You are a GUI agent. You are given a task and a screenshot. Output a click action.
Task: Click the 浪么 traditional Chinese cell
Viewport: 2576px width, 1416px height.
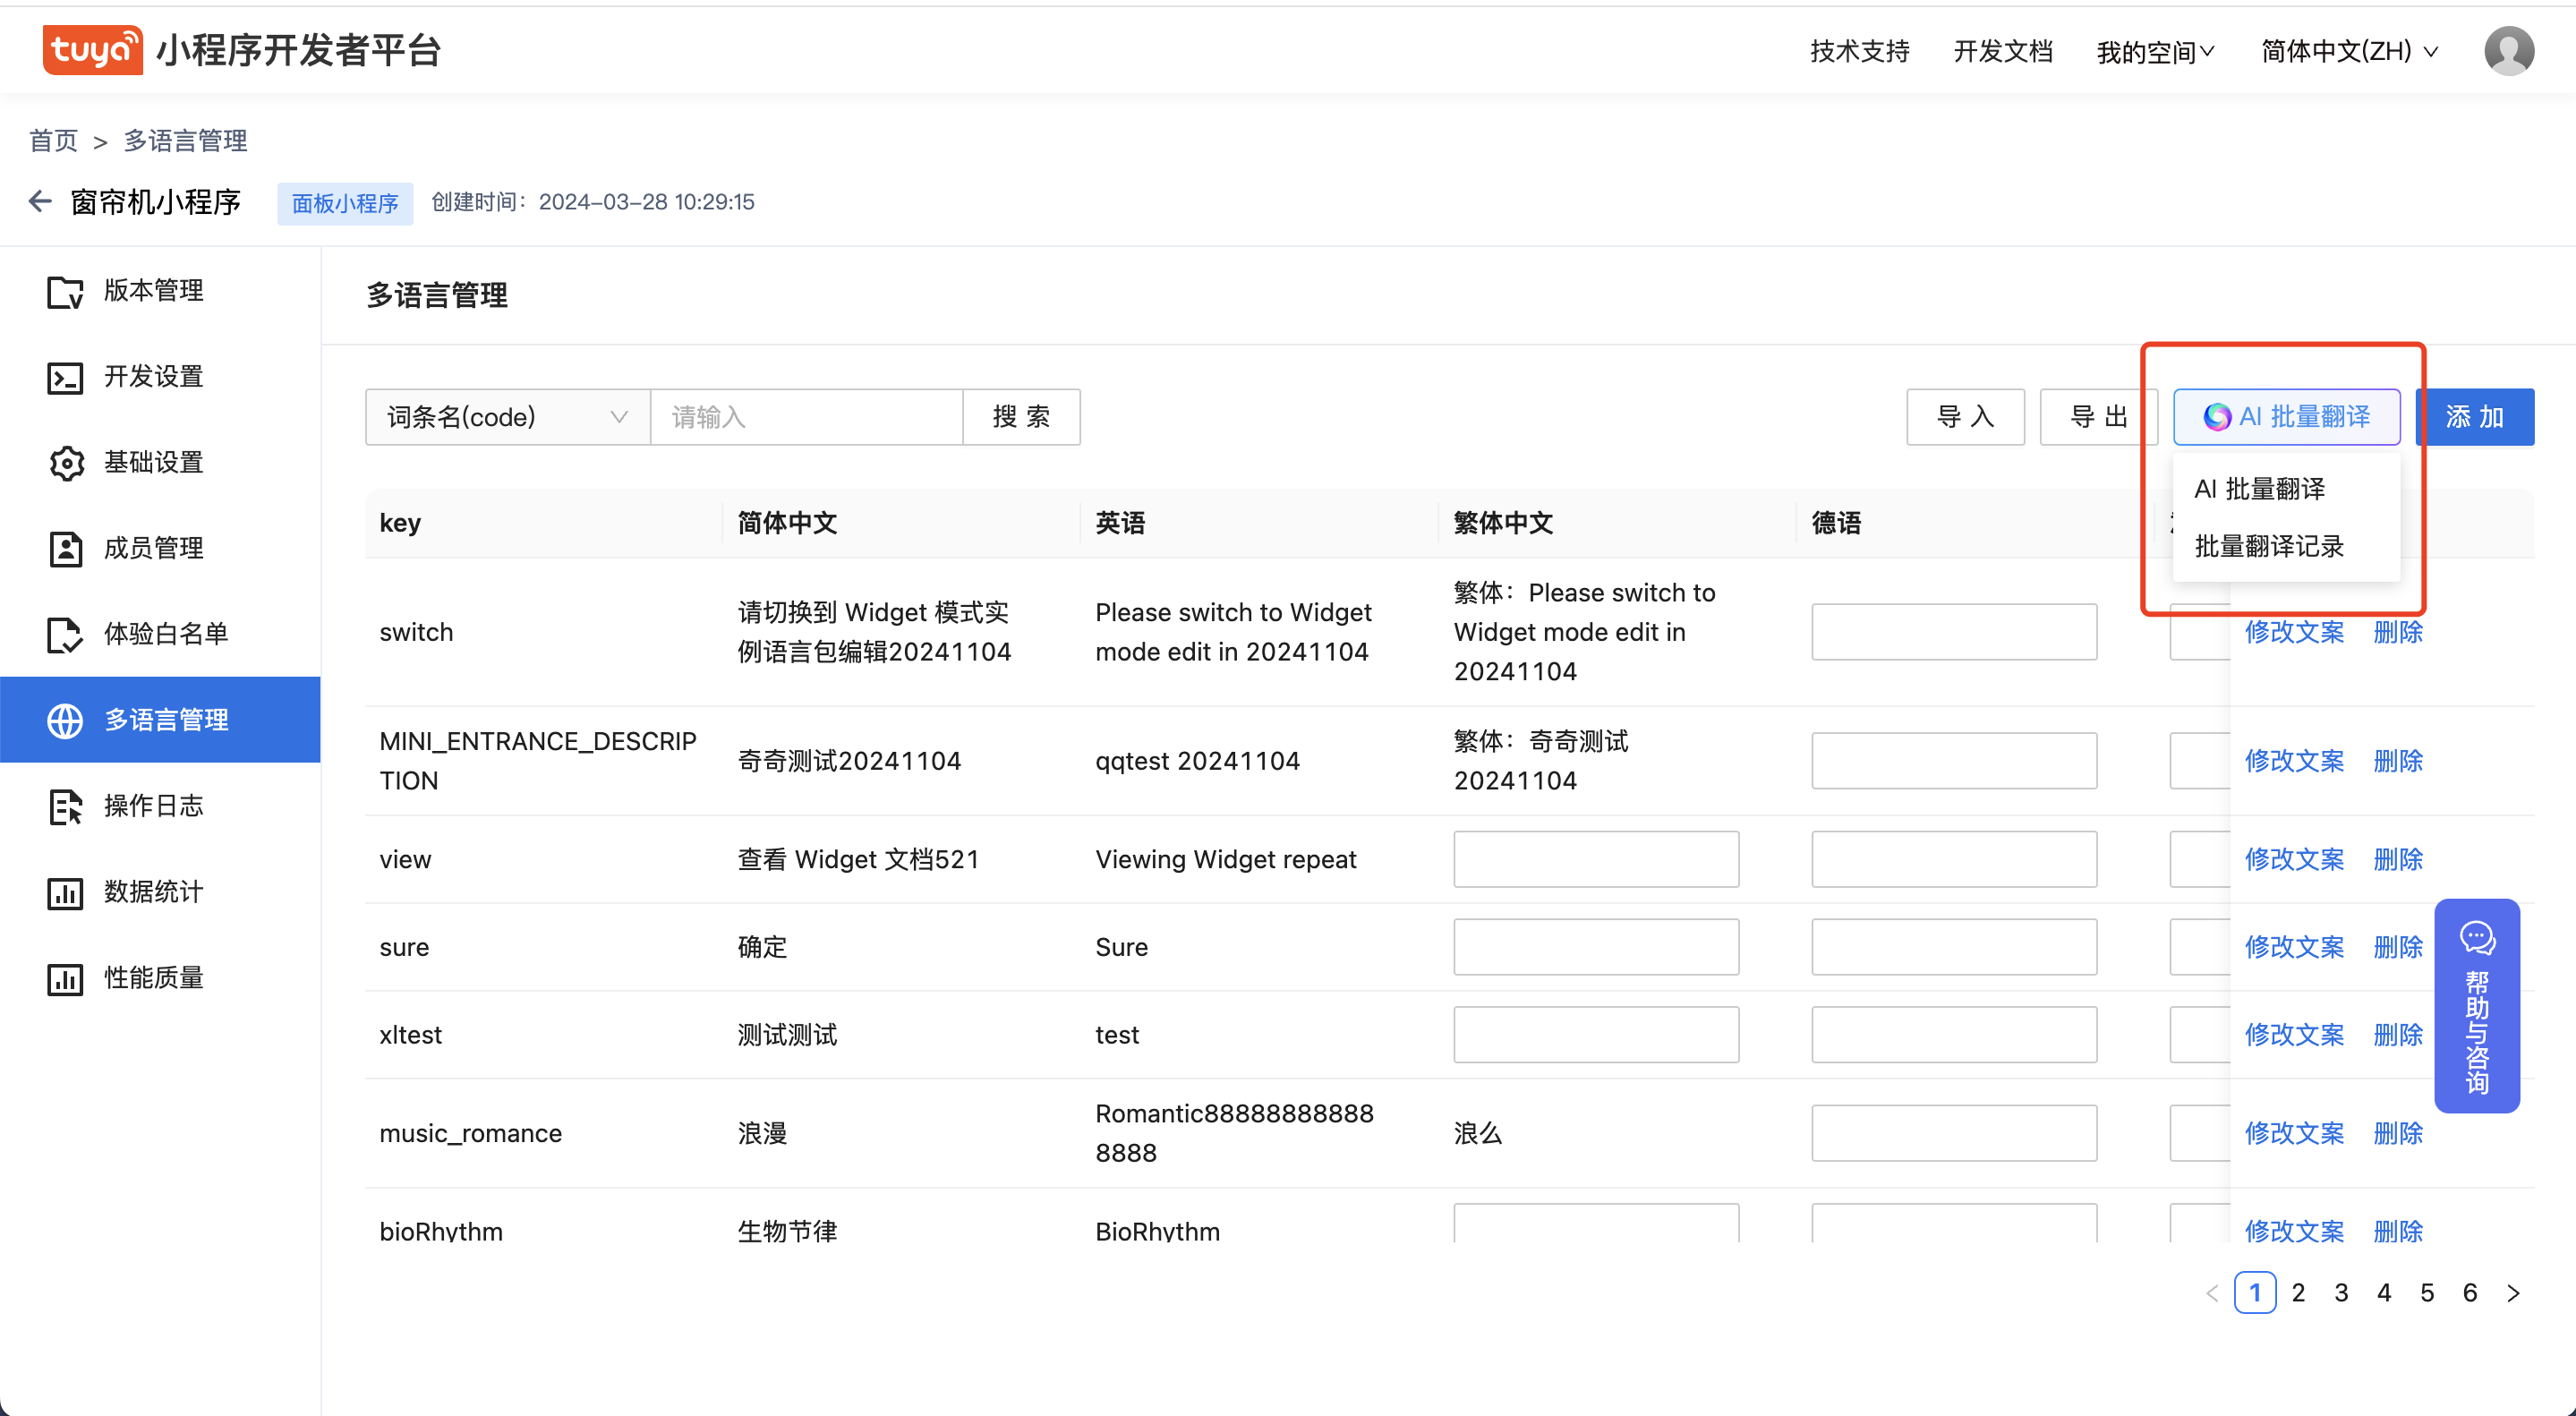[x=1478, y=1133]
